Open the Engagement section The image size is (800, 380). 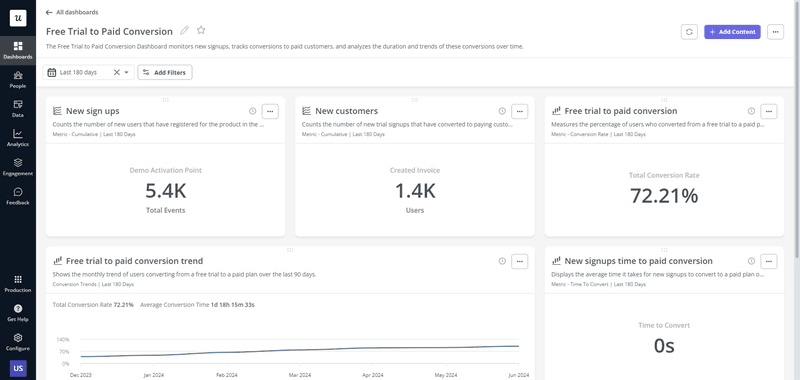18,167
